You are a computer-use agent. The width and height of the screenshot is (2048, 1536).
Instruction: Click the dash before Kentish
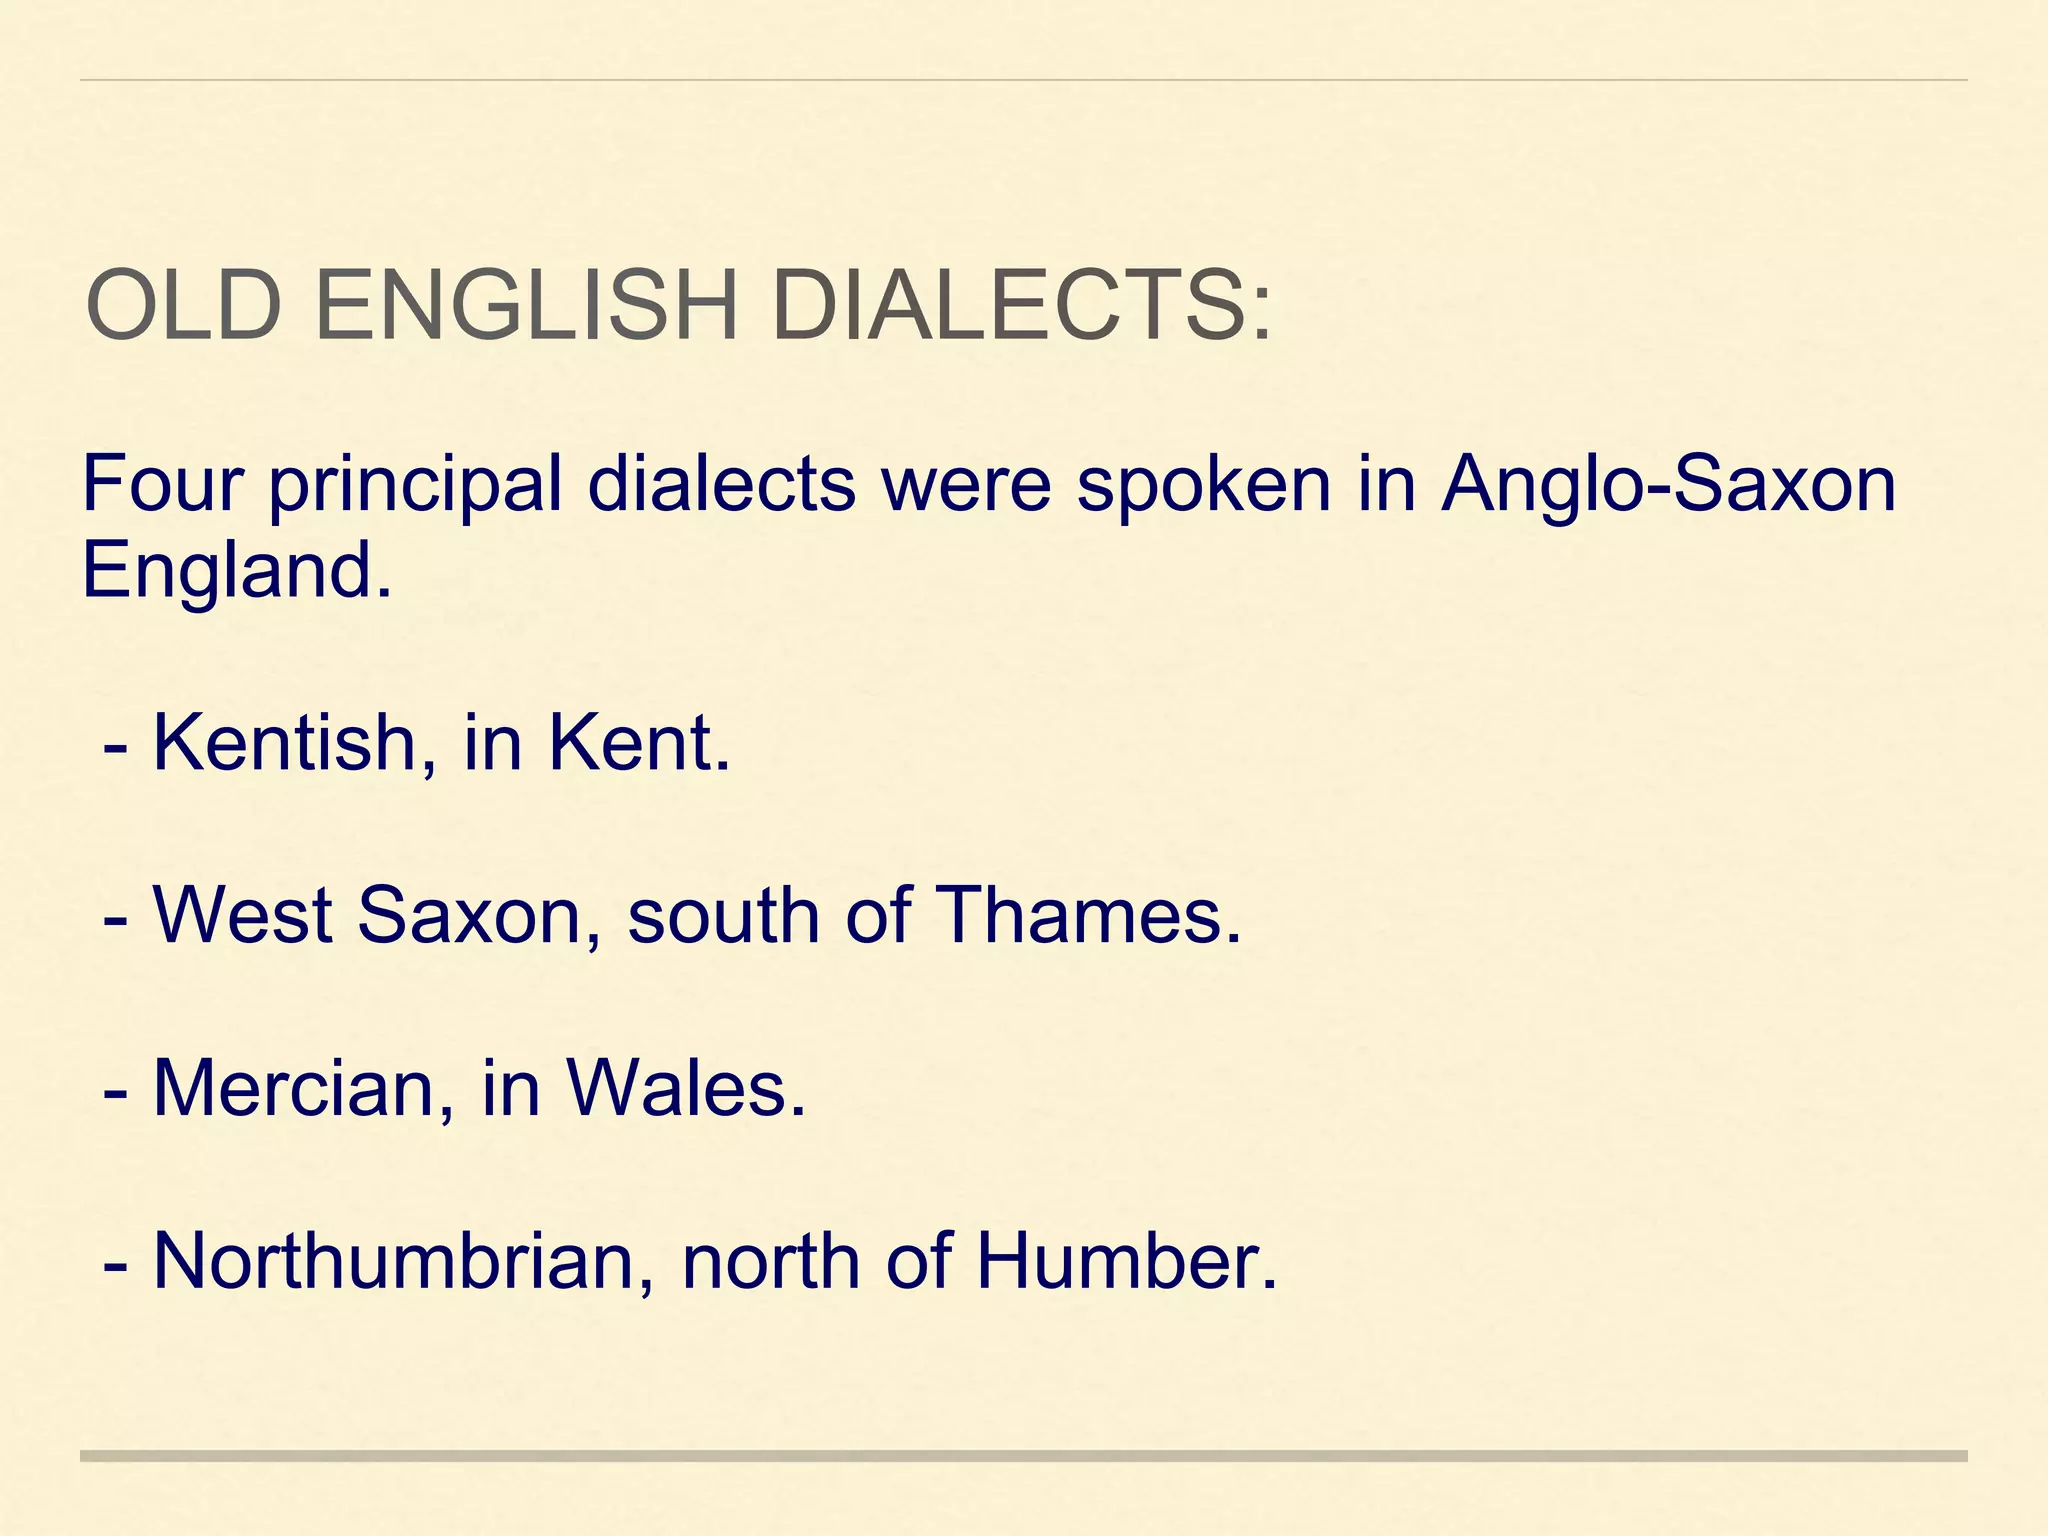tap(115, 749)
